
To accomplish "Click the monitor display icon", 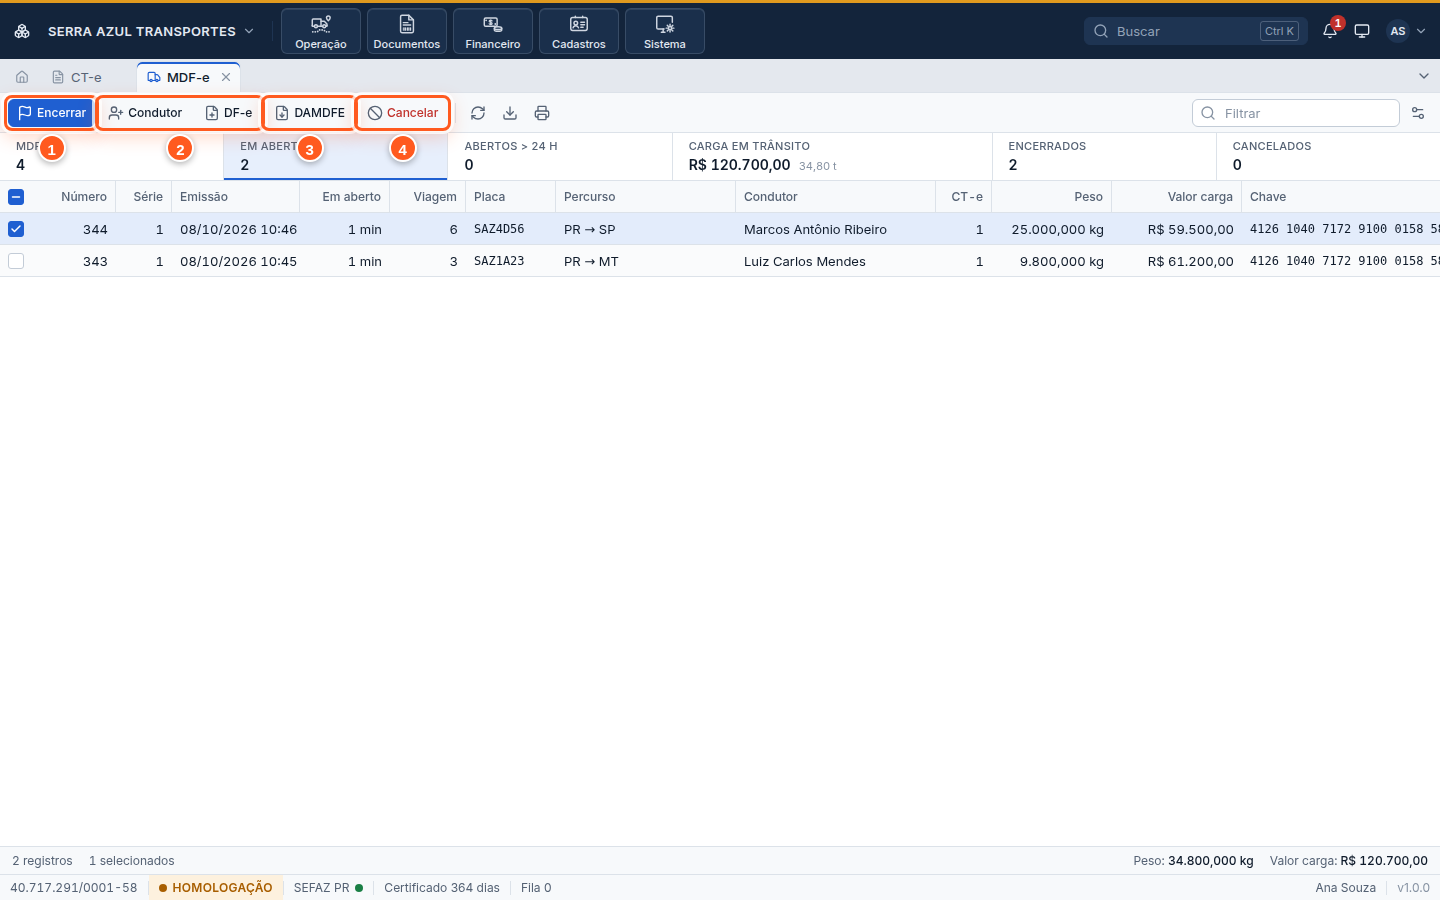I will click(x=1362, y=31).
